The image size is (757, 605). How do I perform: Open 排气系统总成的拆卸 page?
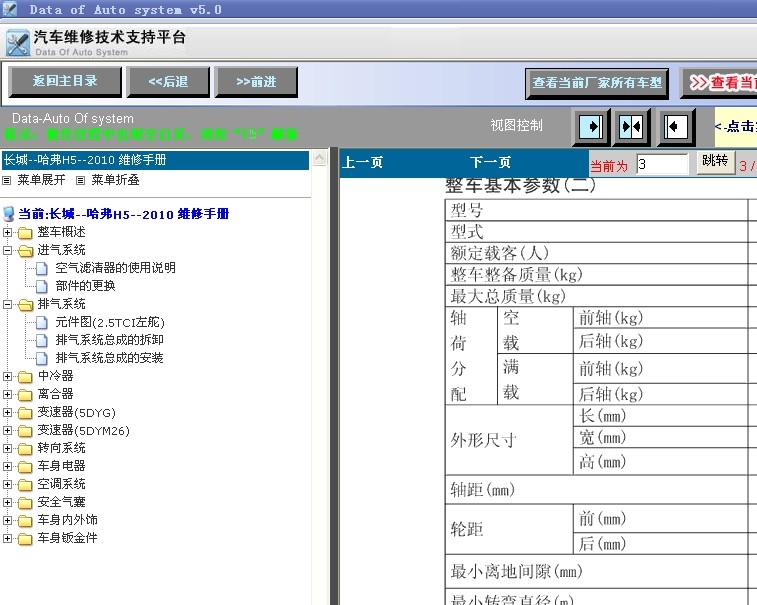coord(109,340)
